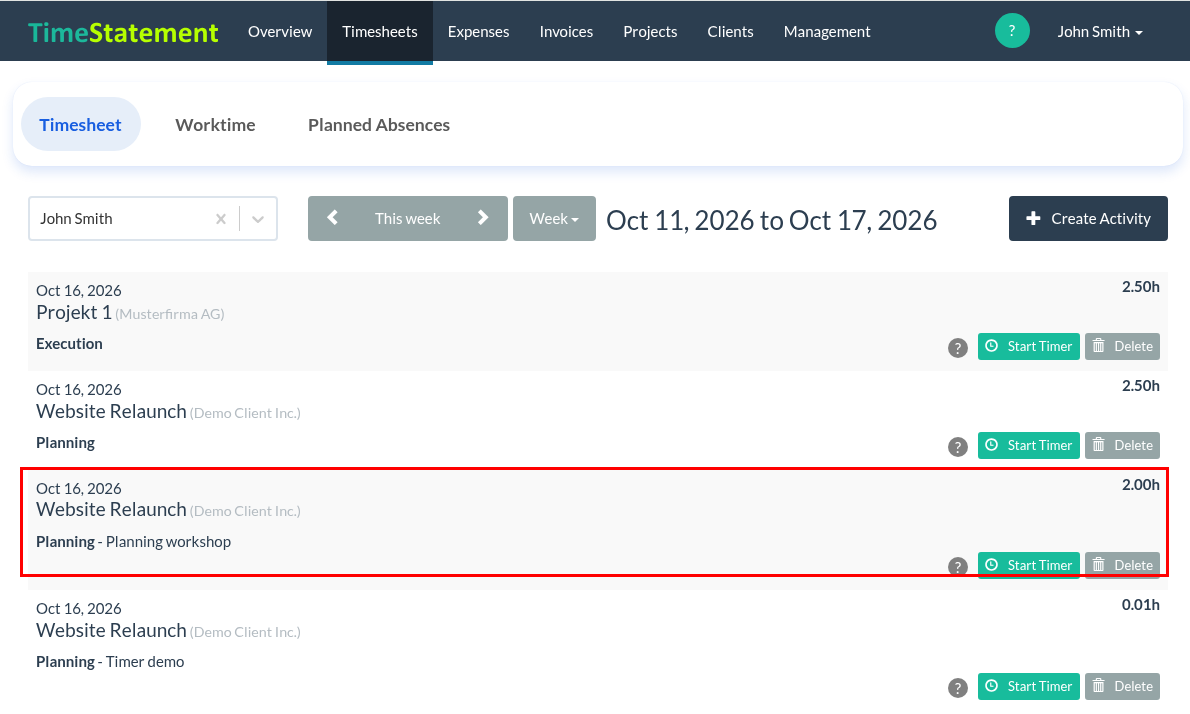Go to the Expenses page
This screenshot has height=714, width=1190.
(x=478, y=32)
